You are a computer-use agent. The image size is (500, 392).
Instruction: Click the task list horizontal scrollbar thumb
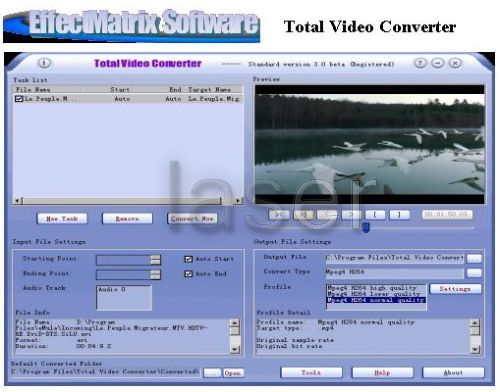click(122, 200)
